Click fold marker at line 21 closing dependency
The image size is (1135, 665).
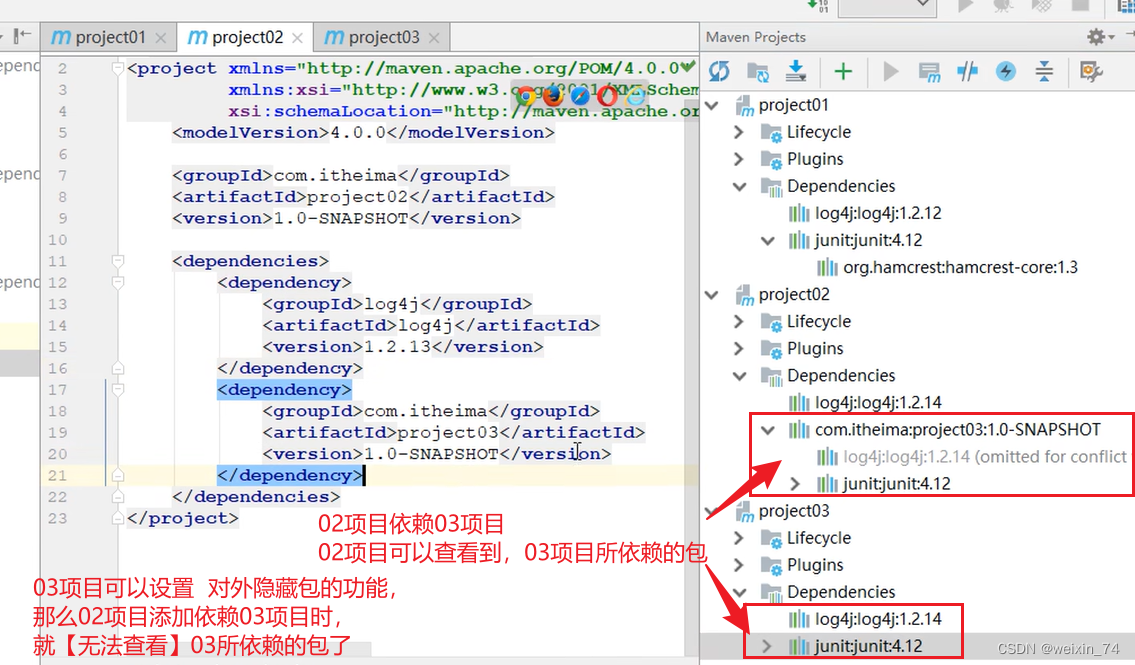click(x=117, y=475)
